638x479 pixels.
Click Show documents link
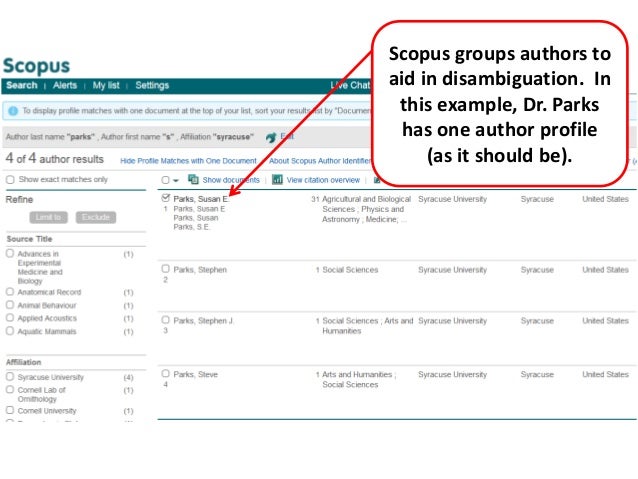click(231, 180)
